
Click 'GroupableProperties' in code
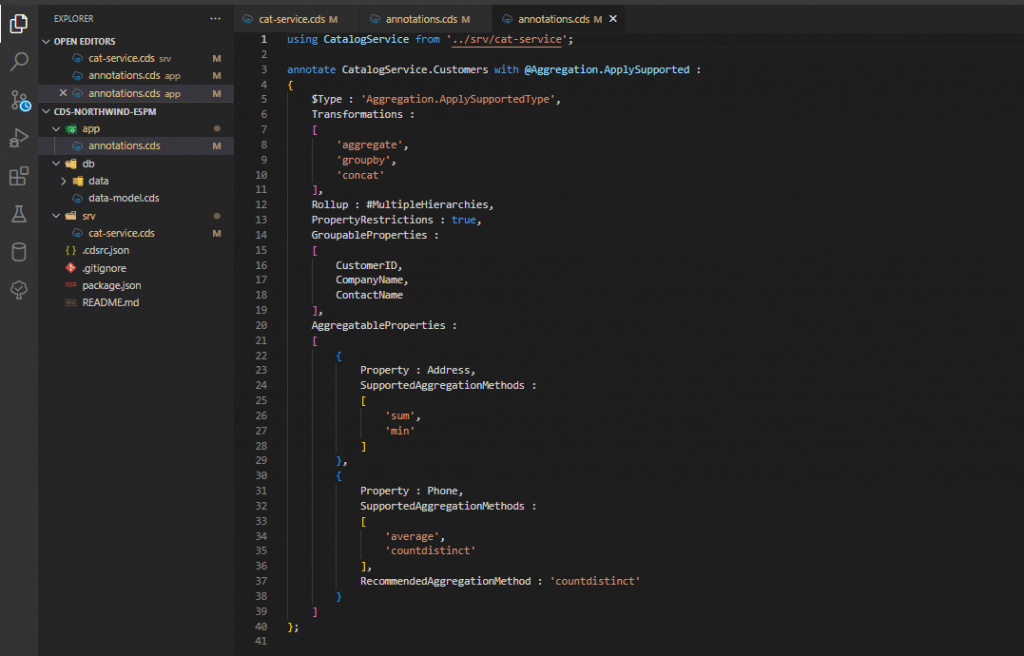coord(369,235)
